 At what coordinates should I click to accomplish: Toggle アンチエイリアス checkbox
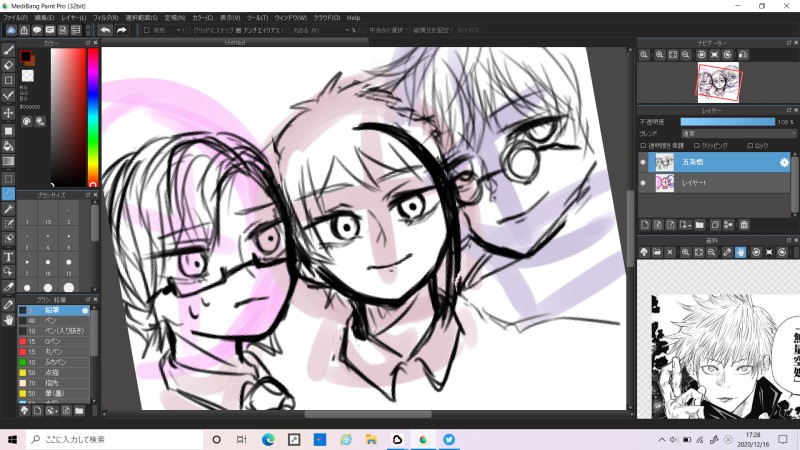click(238, 30)
